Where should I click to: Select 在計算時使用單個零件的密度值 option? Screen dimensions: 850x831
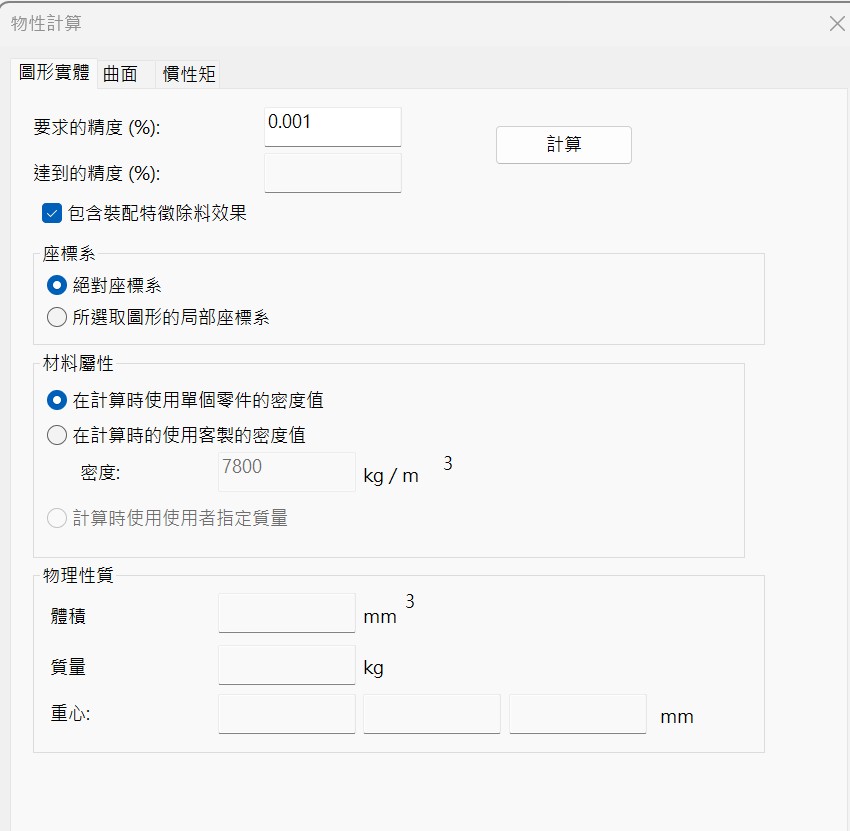pyautogui.click(x=57, y=400)
